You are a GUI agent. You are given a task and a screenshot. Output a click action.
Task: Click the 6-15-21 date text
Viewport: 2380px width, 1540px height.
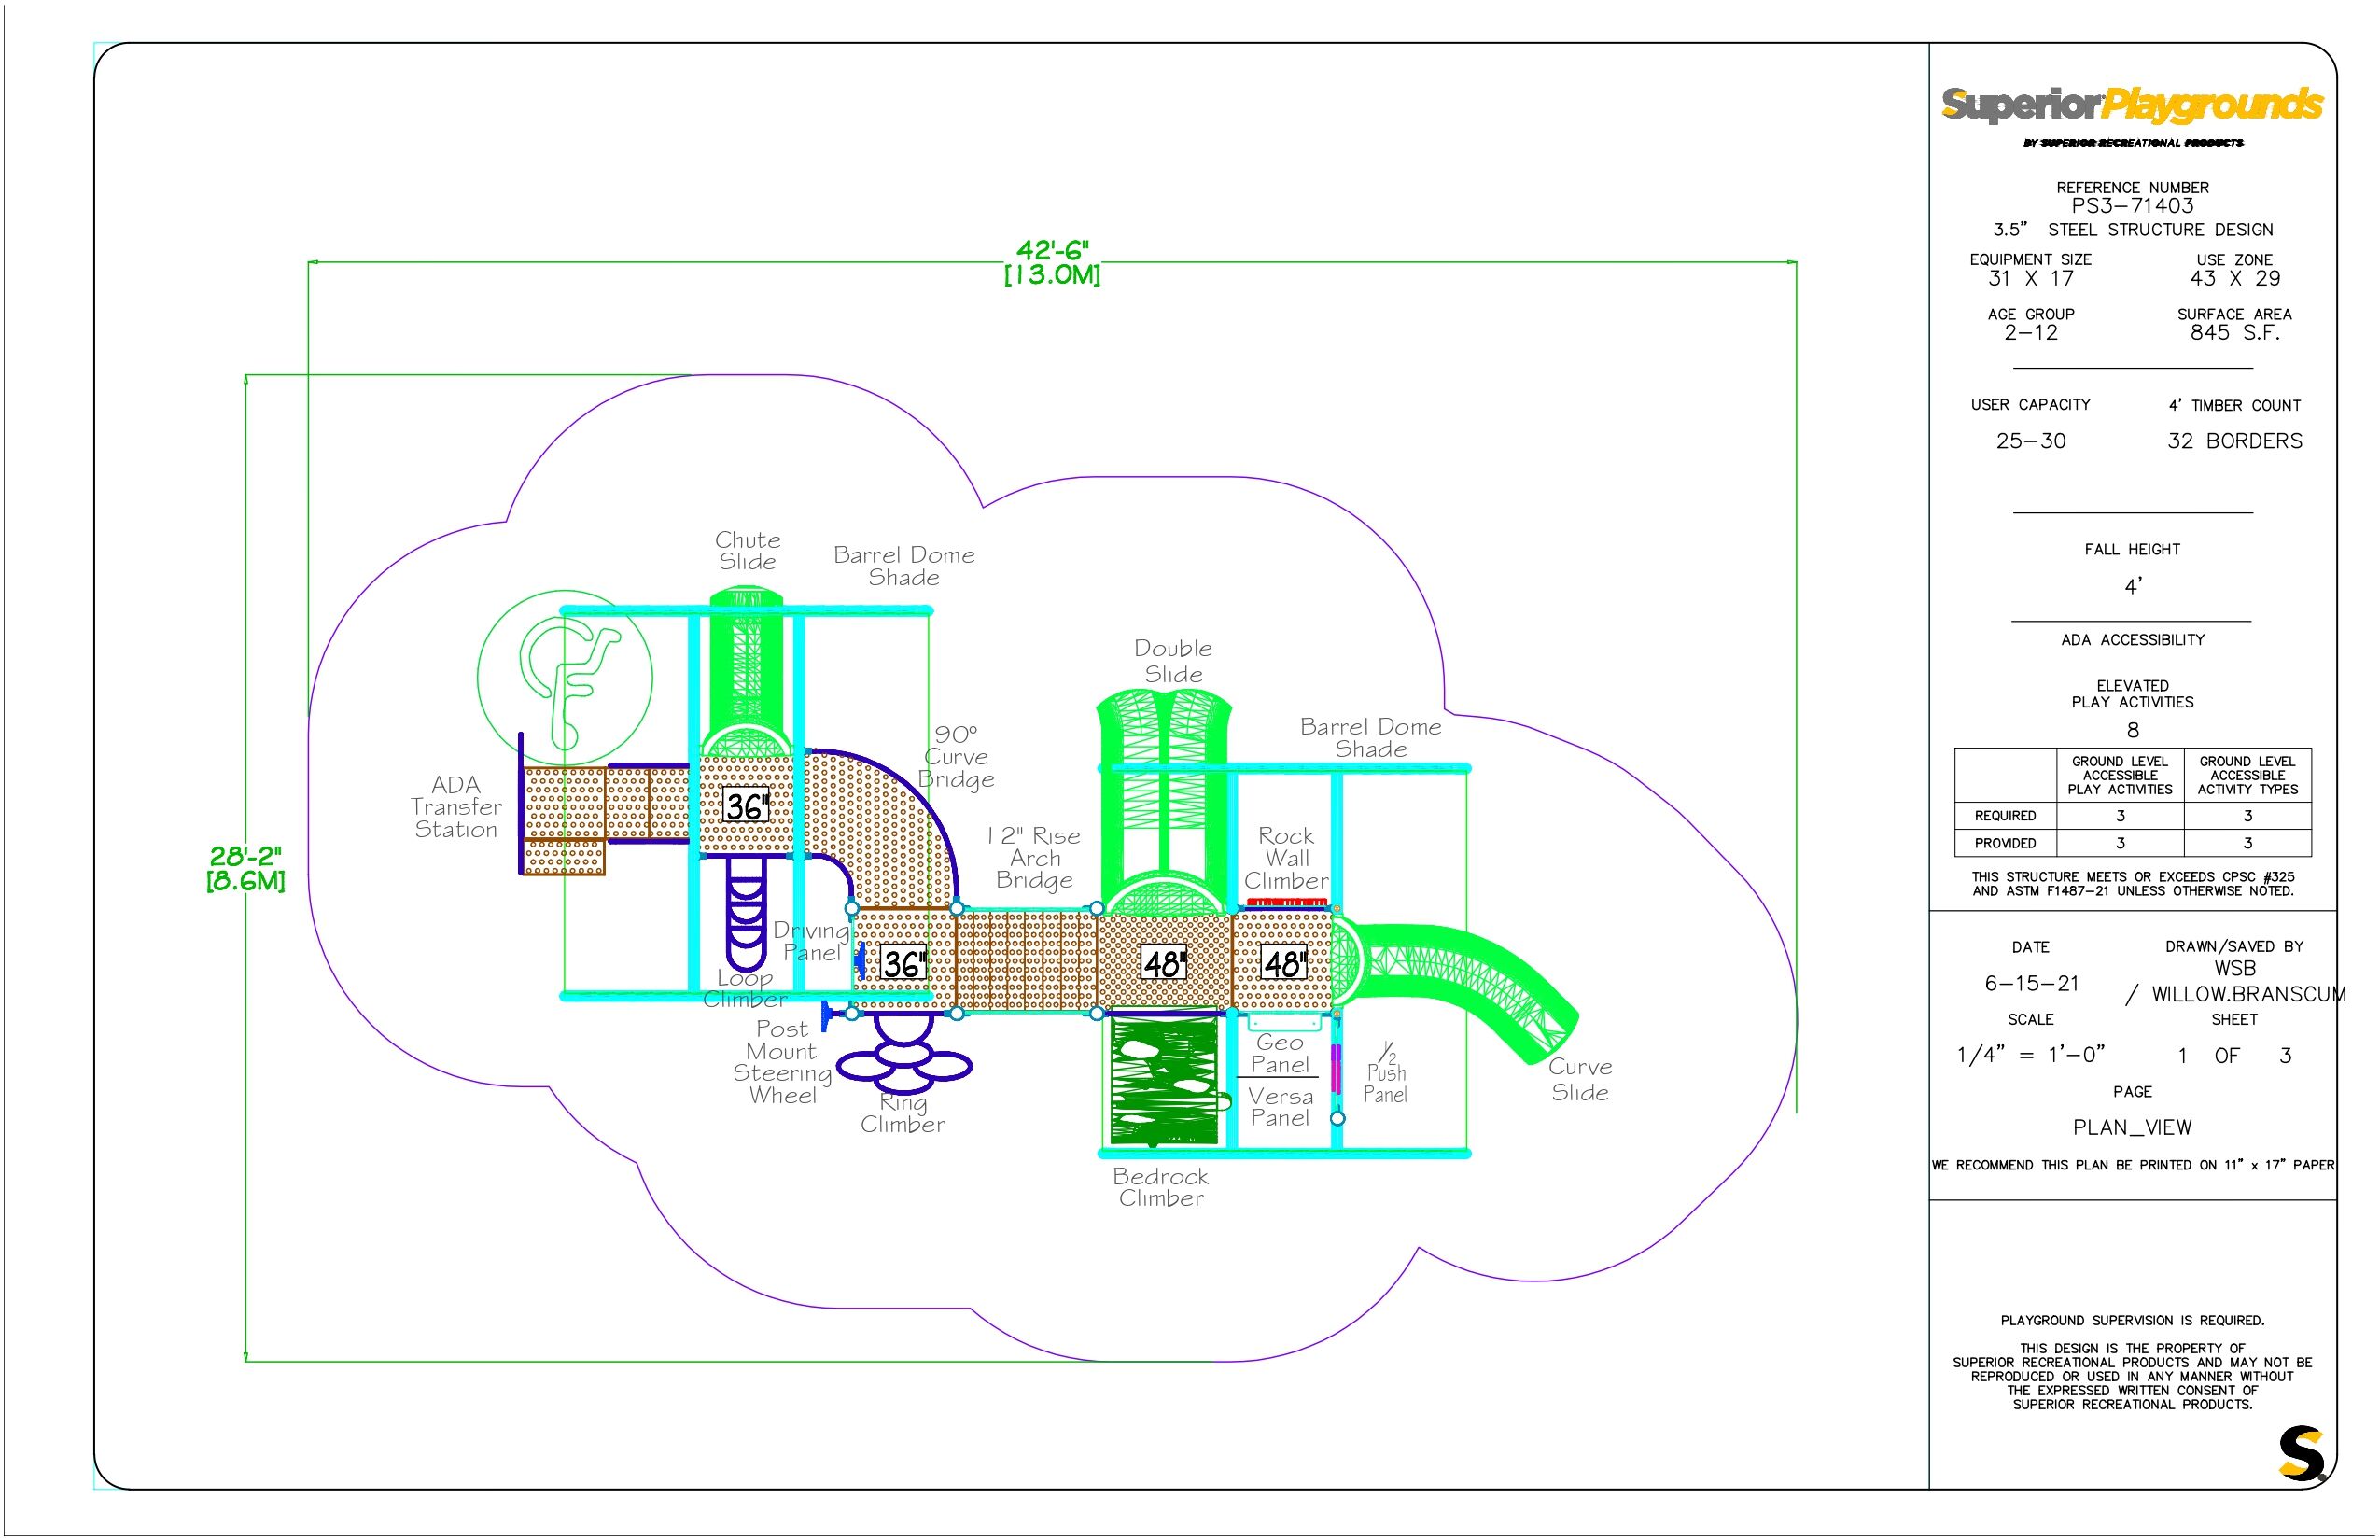[x=2031, y=984]
